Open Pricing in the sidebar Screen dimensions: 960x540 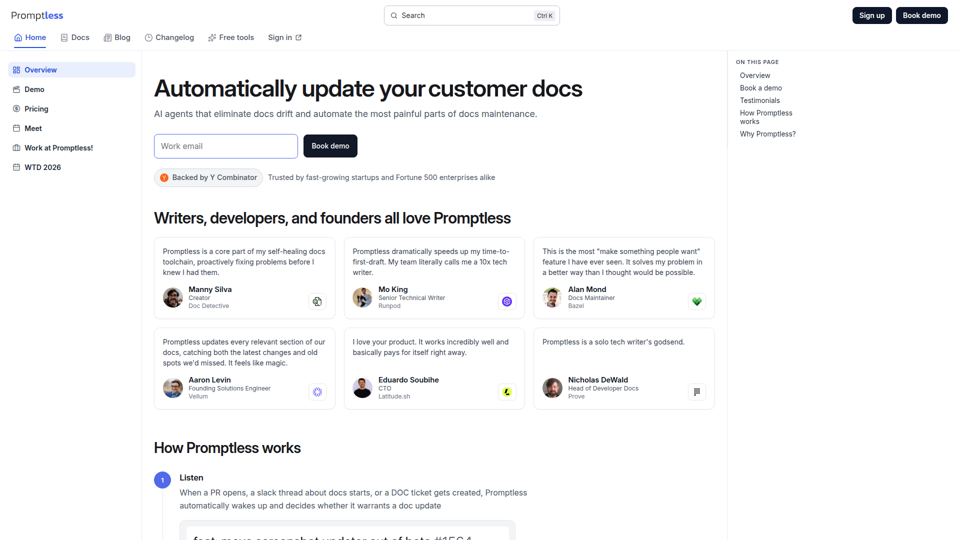72,109
